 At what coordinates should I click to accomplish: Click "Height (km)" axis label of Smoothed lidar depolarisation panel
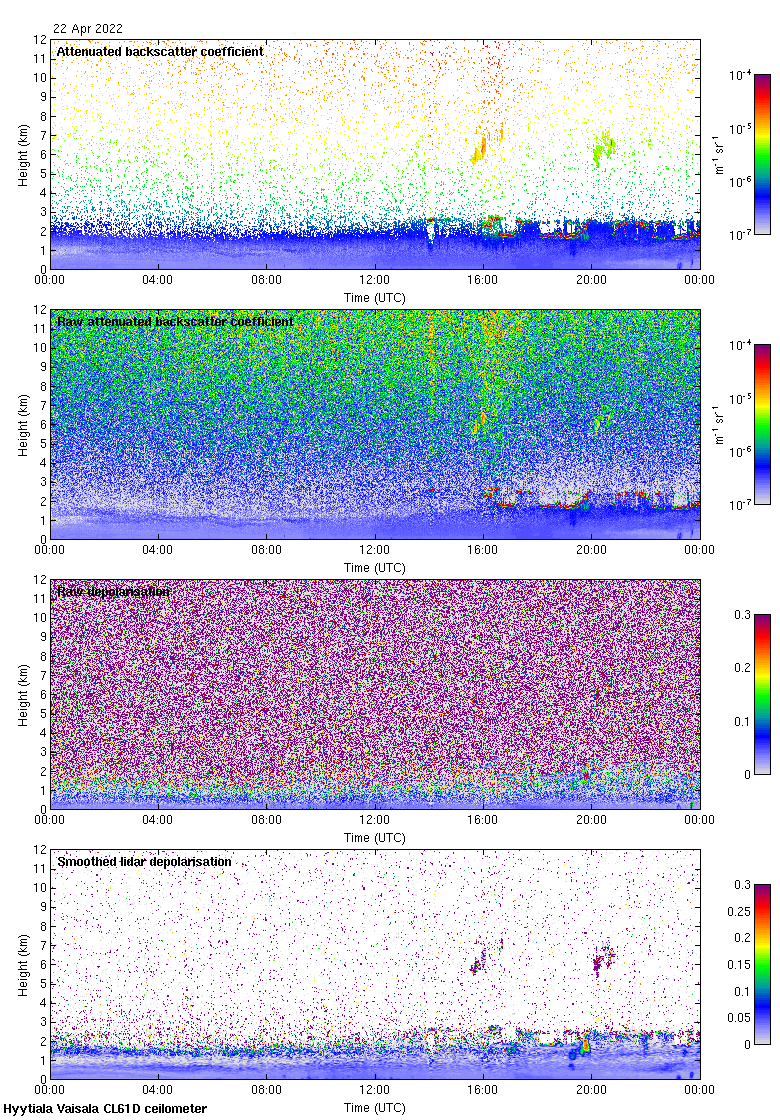point(24,965)
